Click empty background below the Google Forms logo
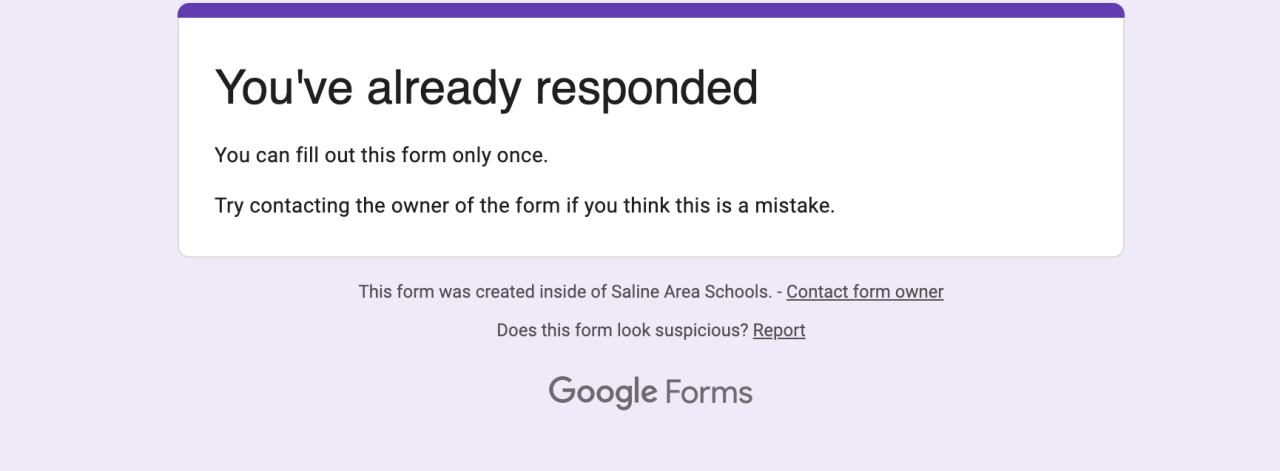The height and width of the screenshot is (471, 1280). coord(650,445)
